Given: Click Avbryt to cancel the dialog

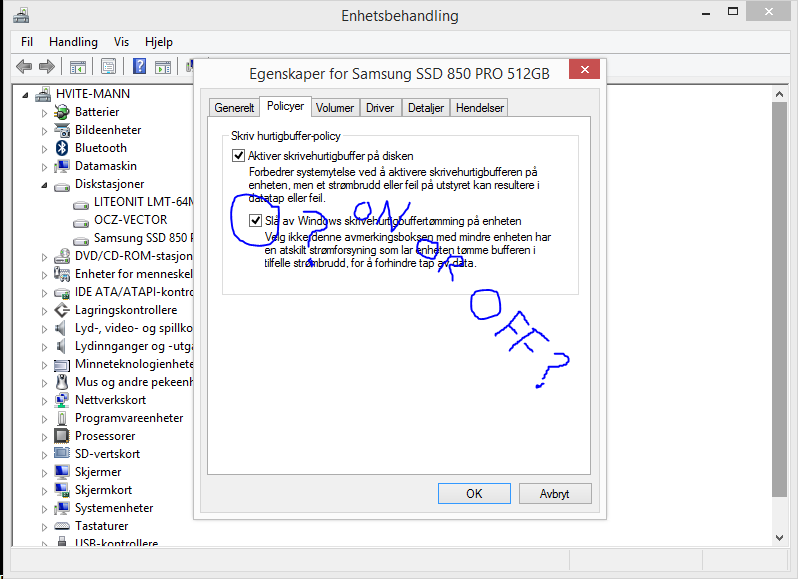Looking at the screenshot, I should pos(555,494).
